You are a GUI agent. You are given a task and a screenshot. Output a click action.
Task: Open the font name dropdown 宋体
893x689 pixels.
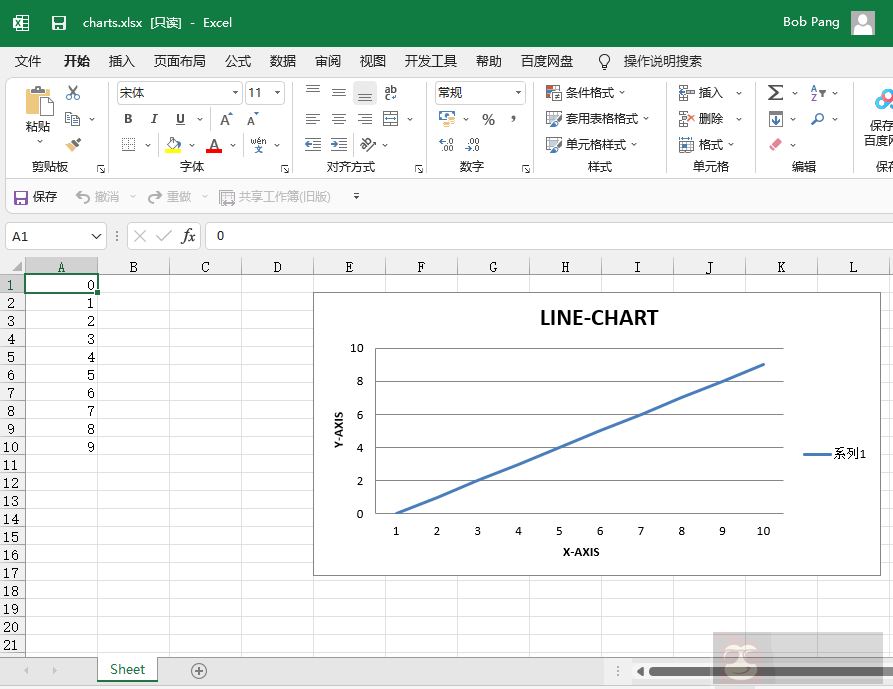[x=236, y=93]
